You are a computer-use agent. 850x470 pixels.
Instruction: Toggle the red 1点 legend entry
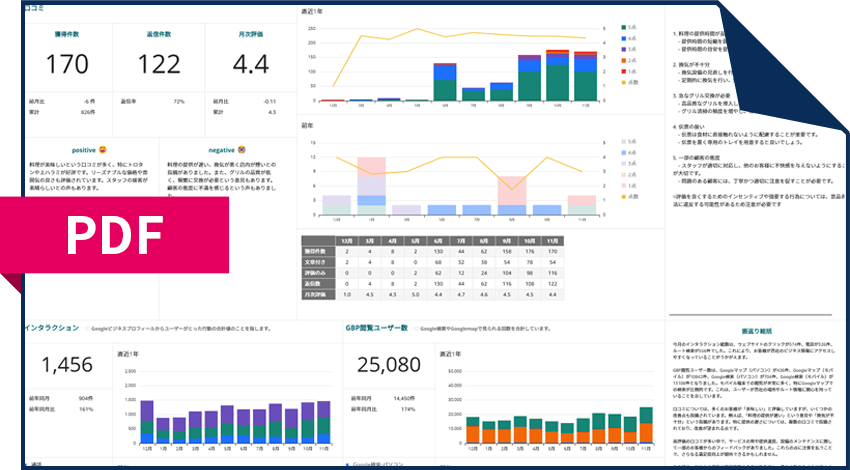[624, 72]
